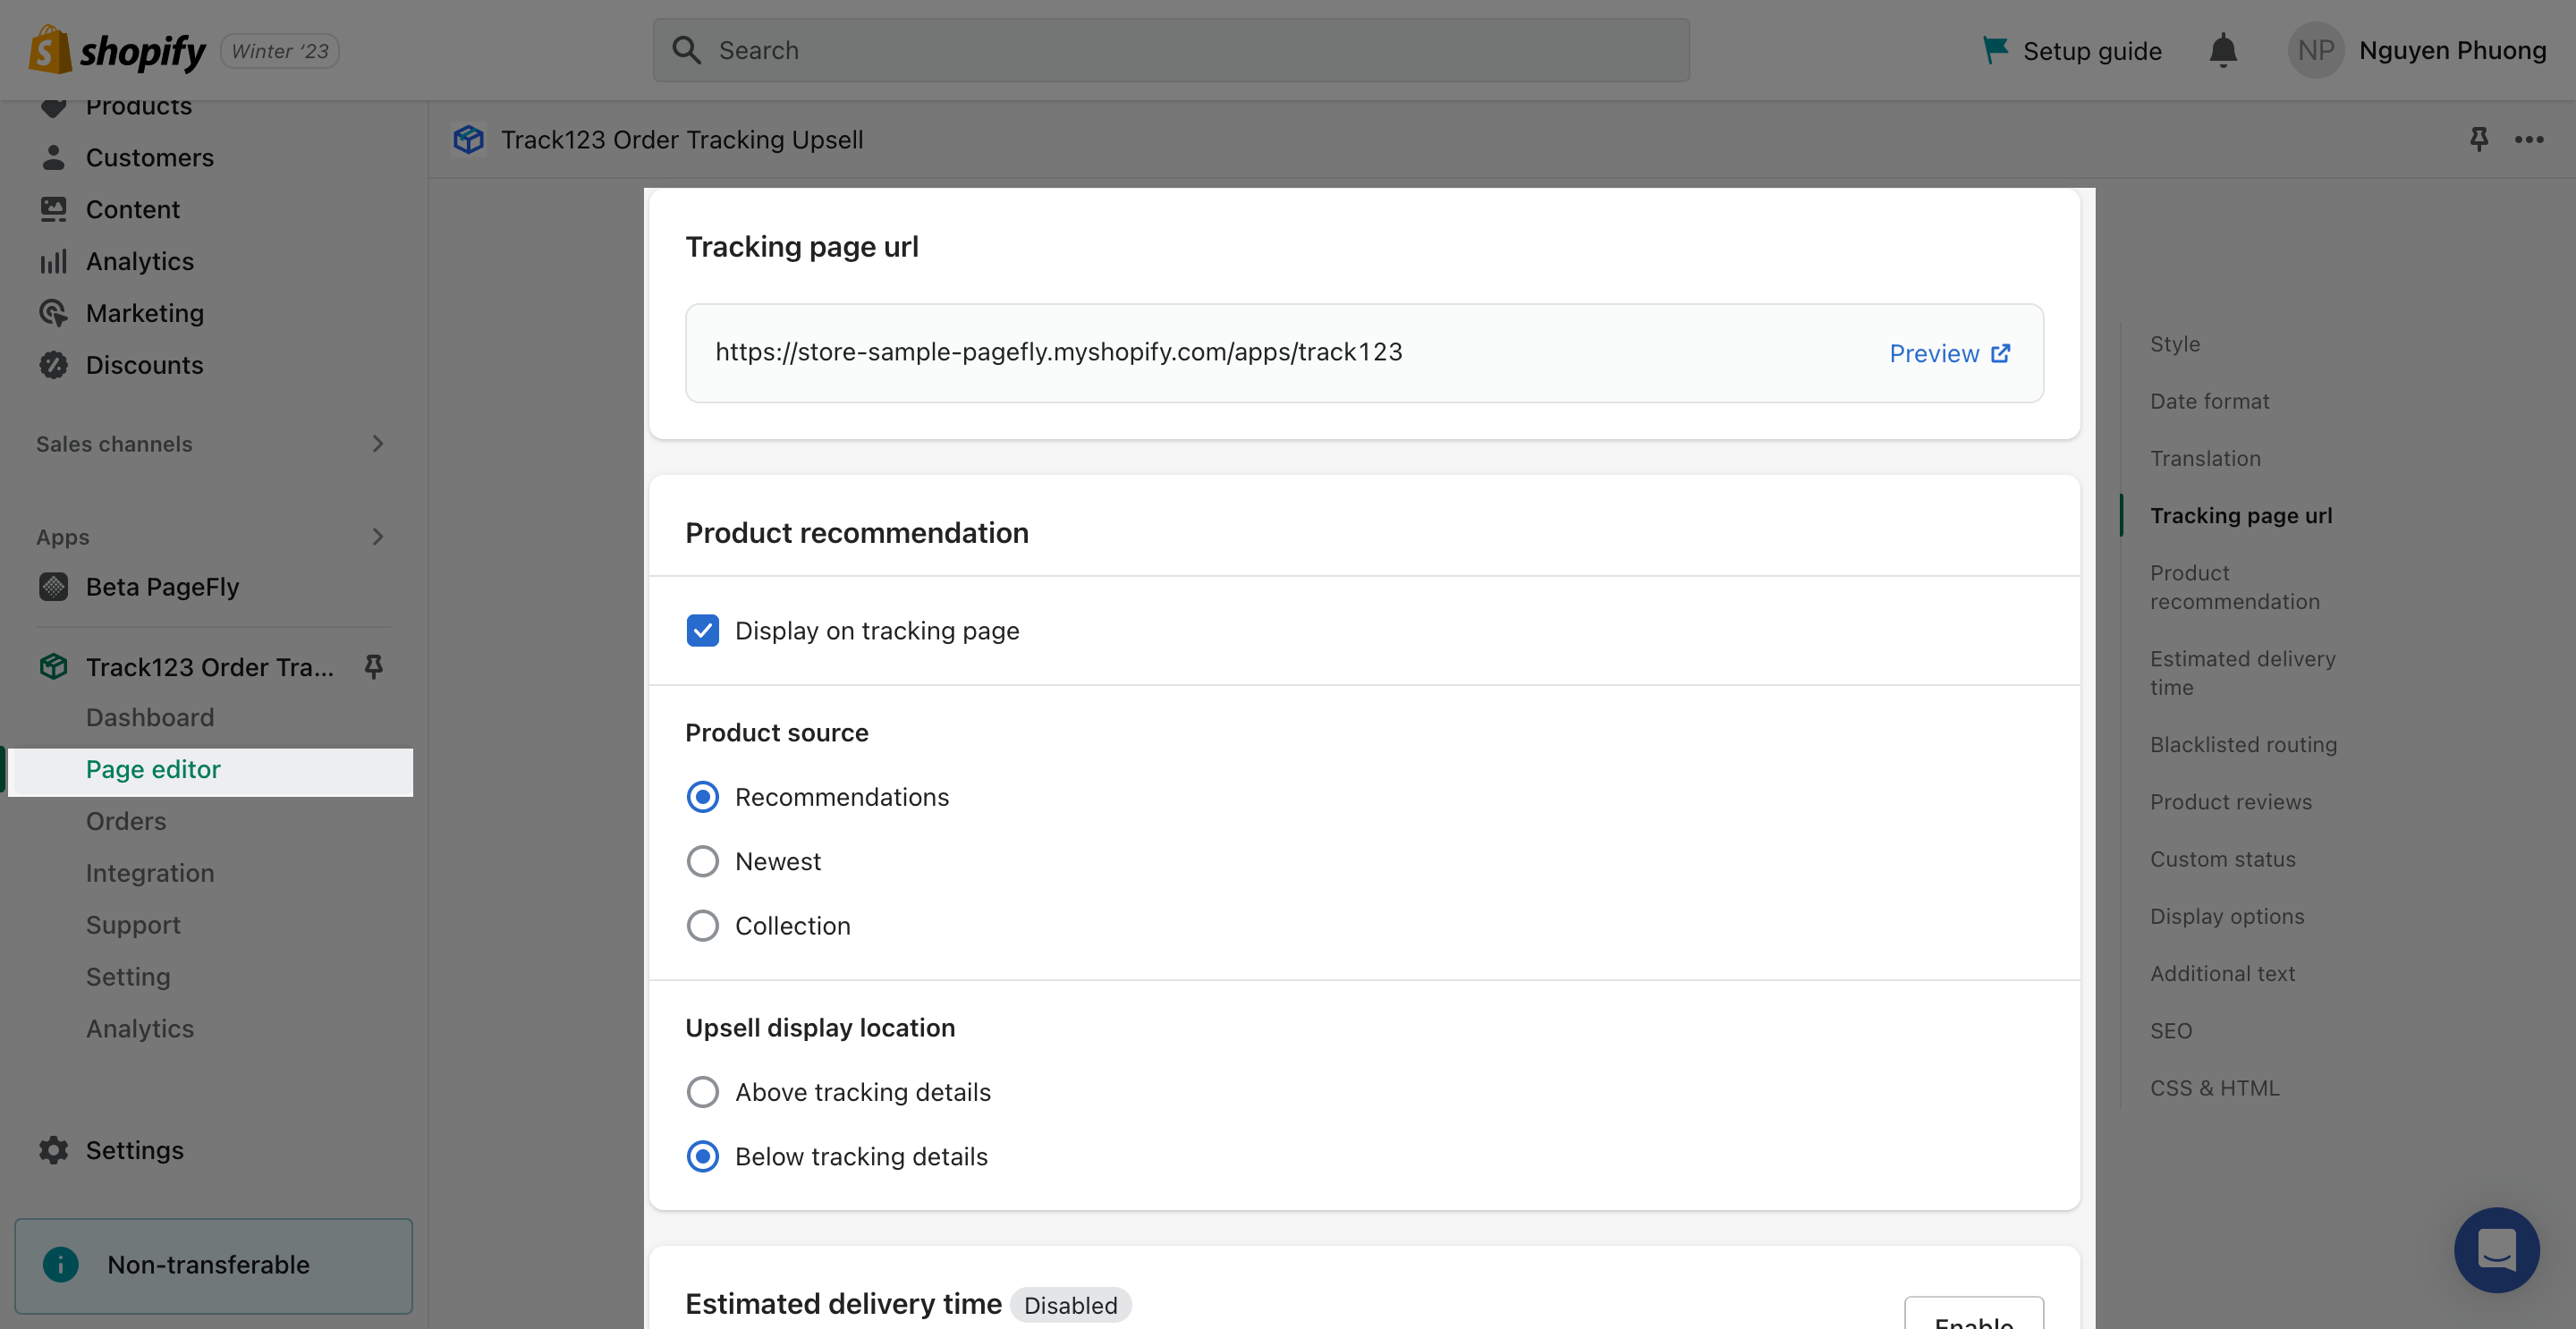Open the Support menu item
This screenshot has height=1329, width=2576.
(133, 925)
